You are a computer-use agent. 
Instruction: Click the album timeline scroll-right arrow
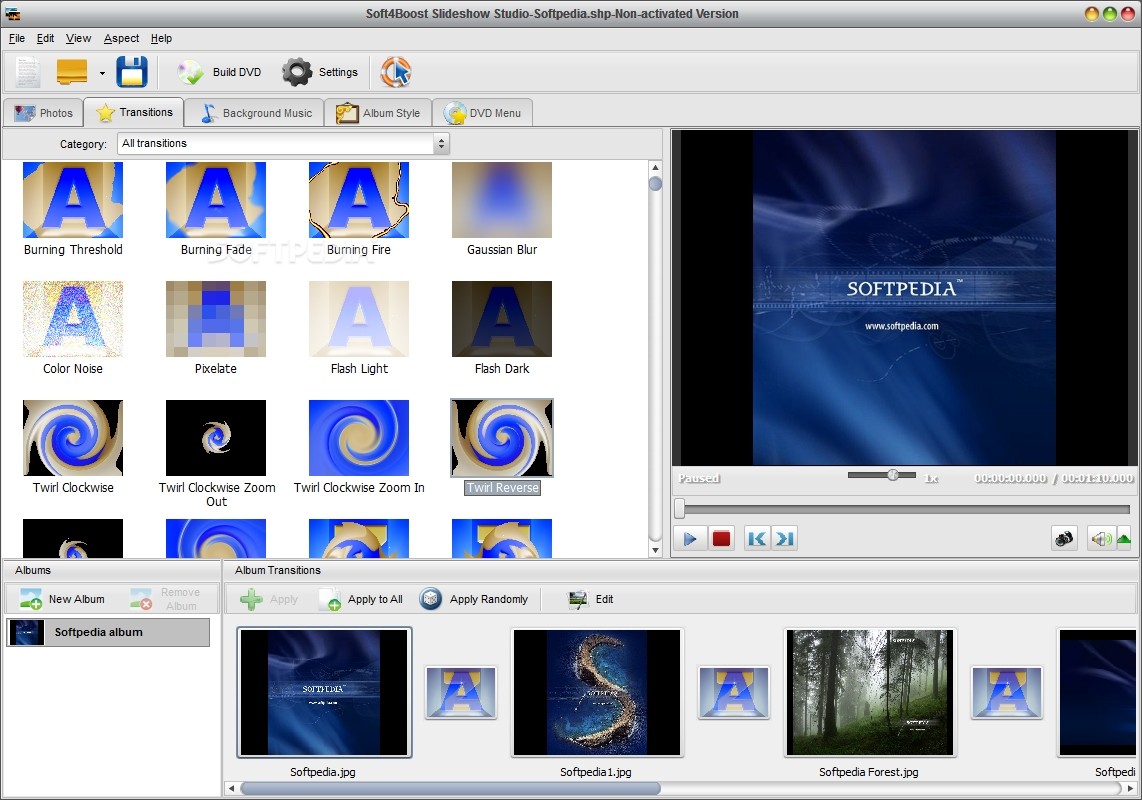(1130, 788)
